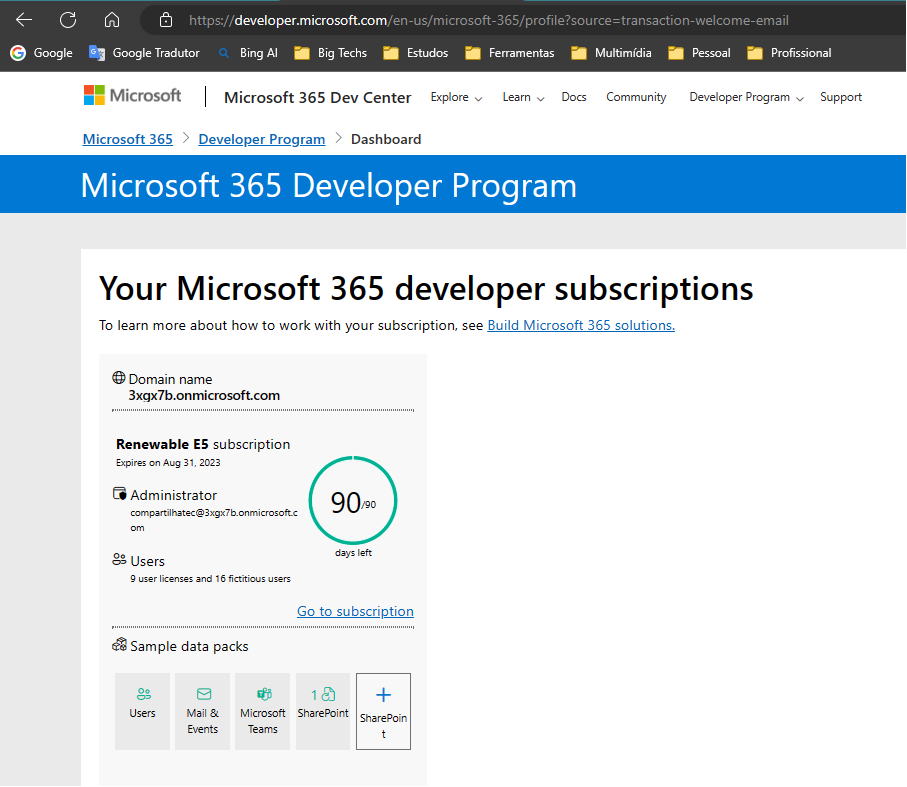Click the Microsoft logo

click(x=131, y=95)
